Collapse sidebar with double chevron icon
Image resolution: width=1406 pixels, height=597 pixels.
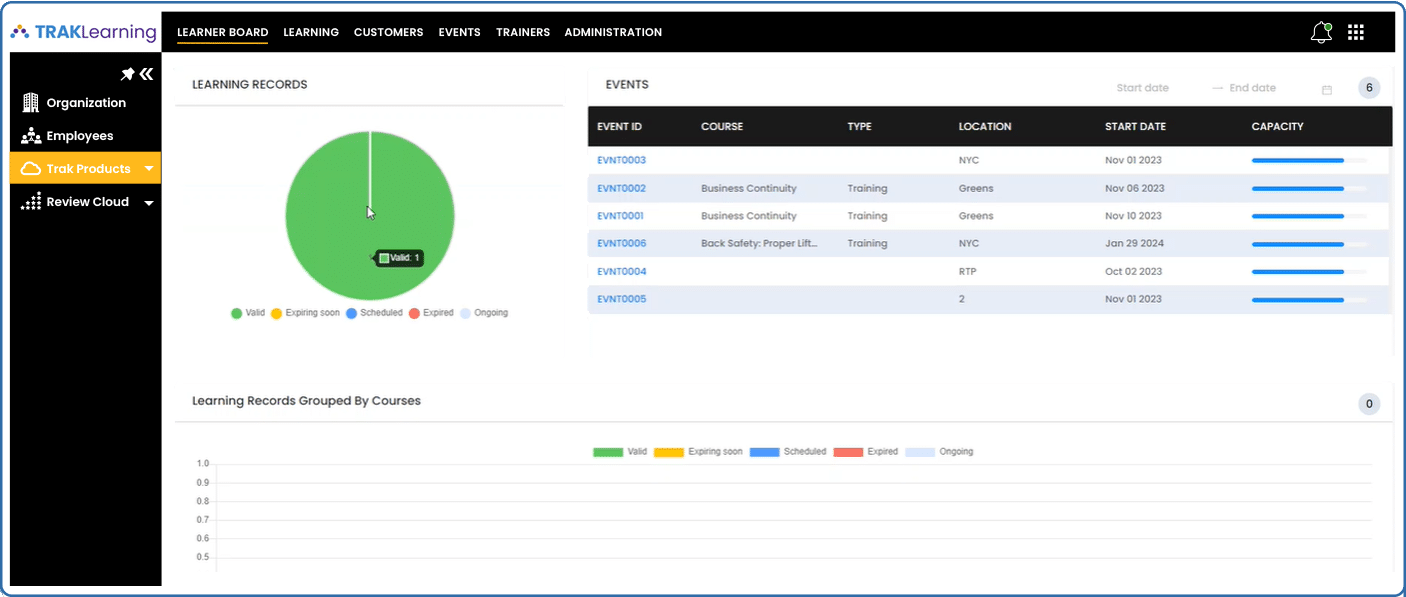click(x=147, y=74)
